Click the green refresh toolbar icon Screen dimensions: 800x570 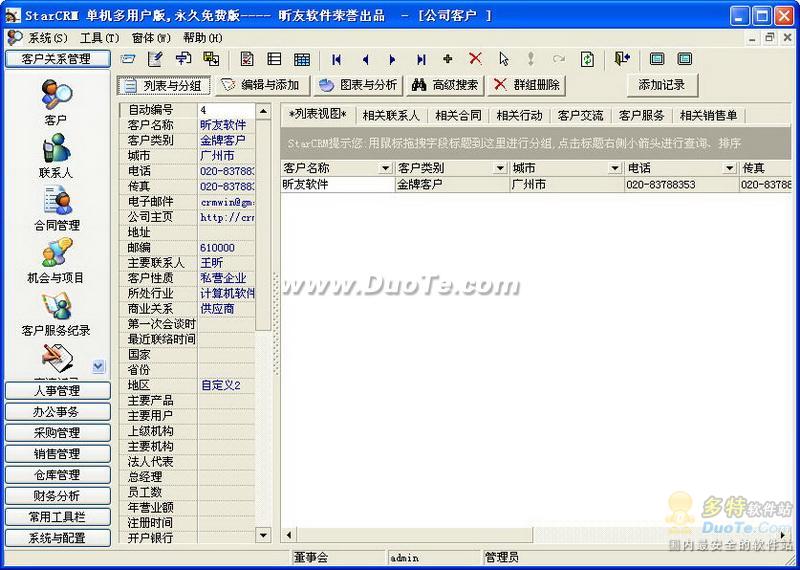pyautogui.click(x=587, y=59)
